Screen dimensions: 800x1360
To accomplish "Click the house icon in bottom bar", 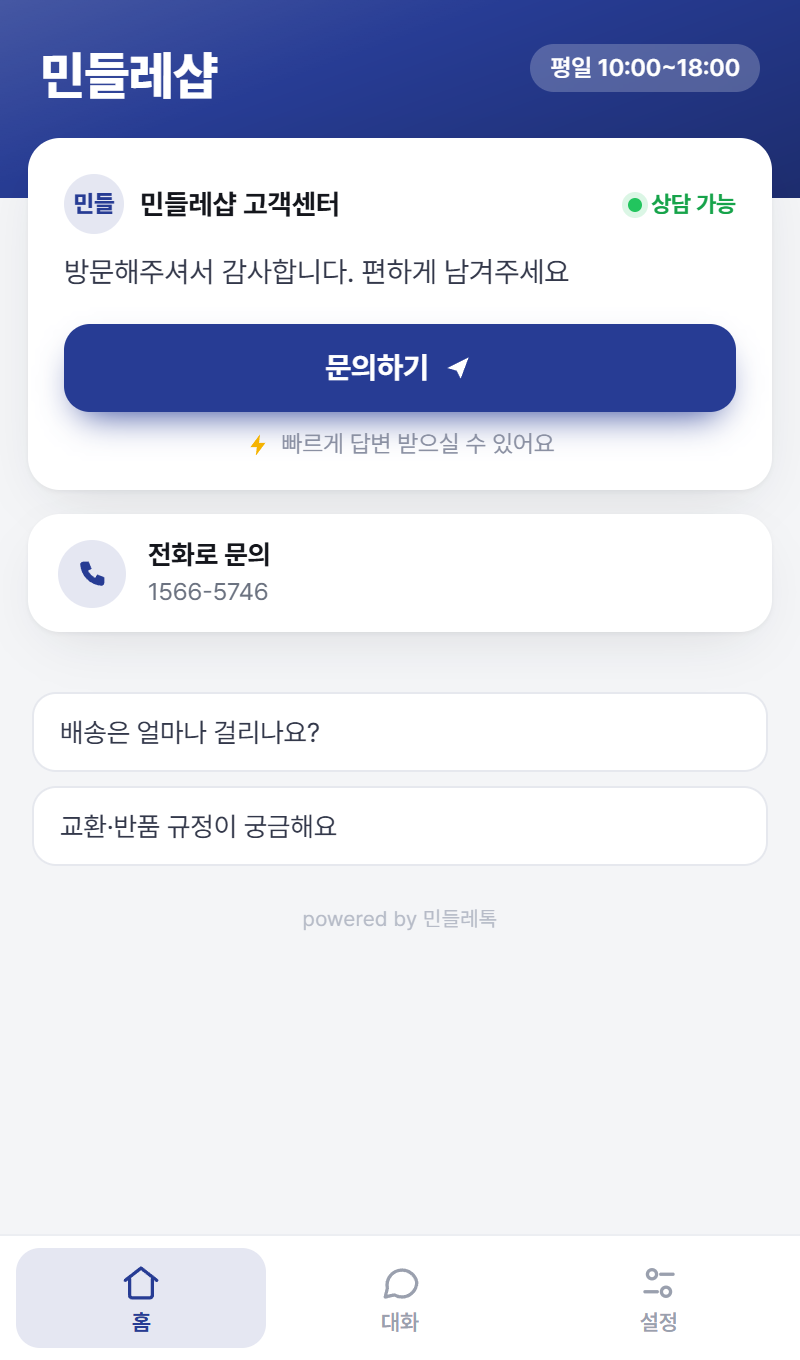I will tap(141, 1282).
